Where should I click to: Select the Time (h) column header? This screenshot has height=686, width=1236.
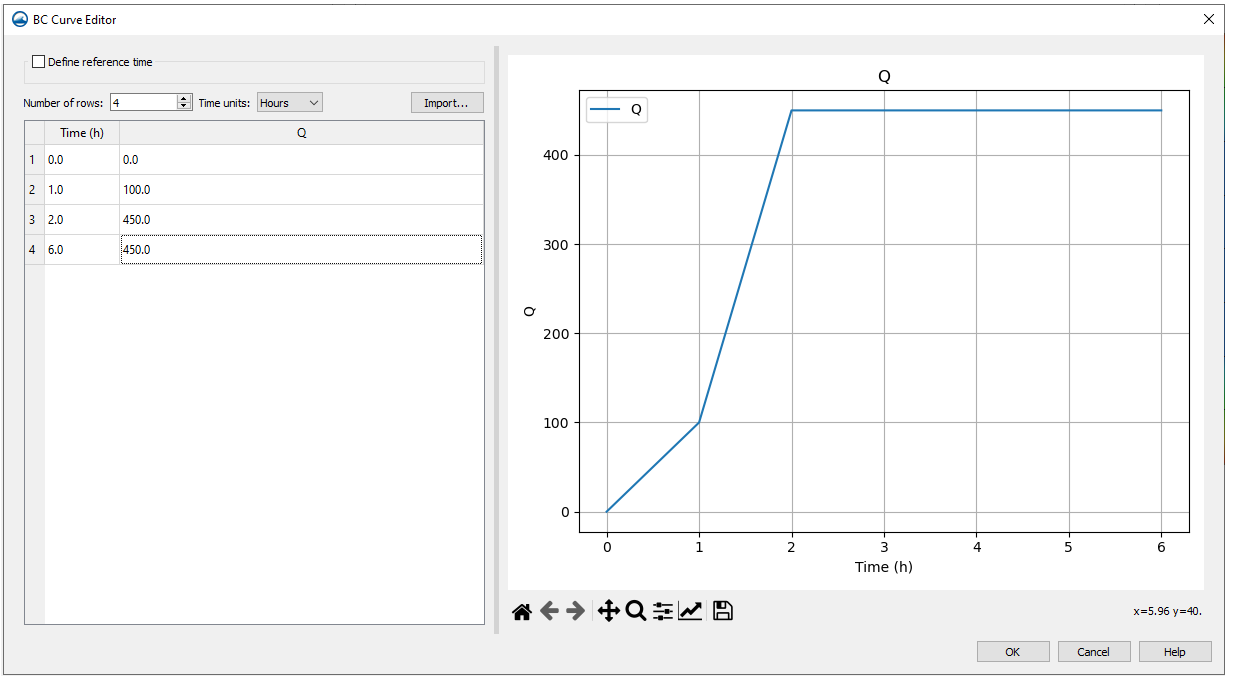(82, 133)
